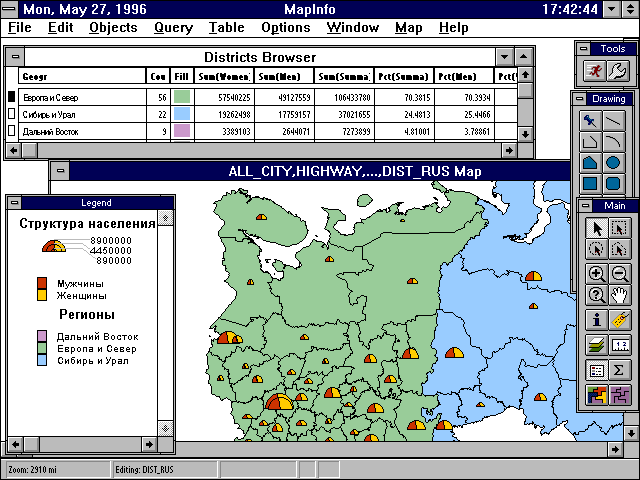Click the green fill swatch for Европа и Север

(182, 97)
